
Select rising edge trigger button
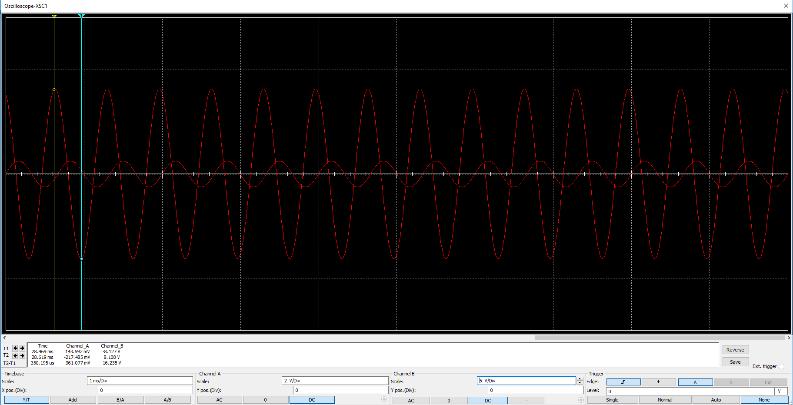[x=623, y=382]
